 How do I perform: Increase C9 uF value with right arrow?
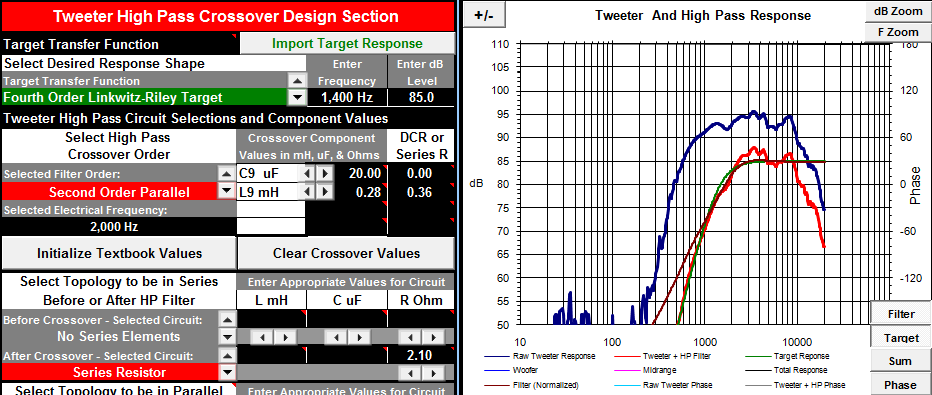(x=323, y=173)
